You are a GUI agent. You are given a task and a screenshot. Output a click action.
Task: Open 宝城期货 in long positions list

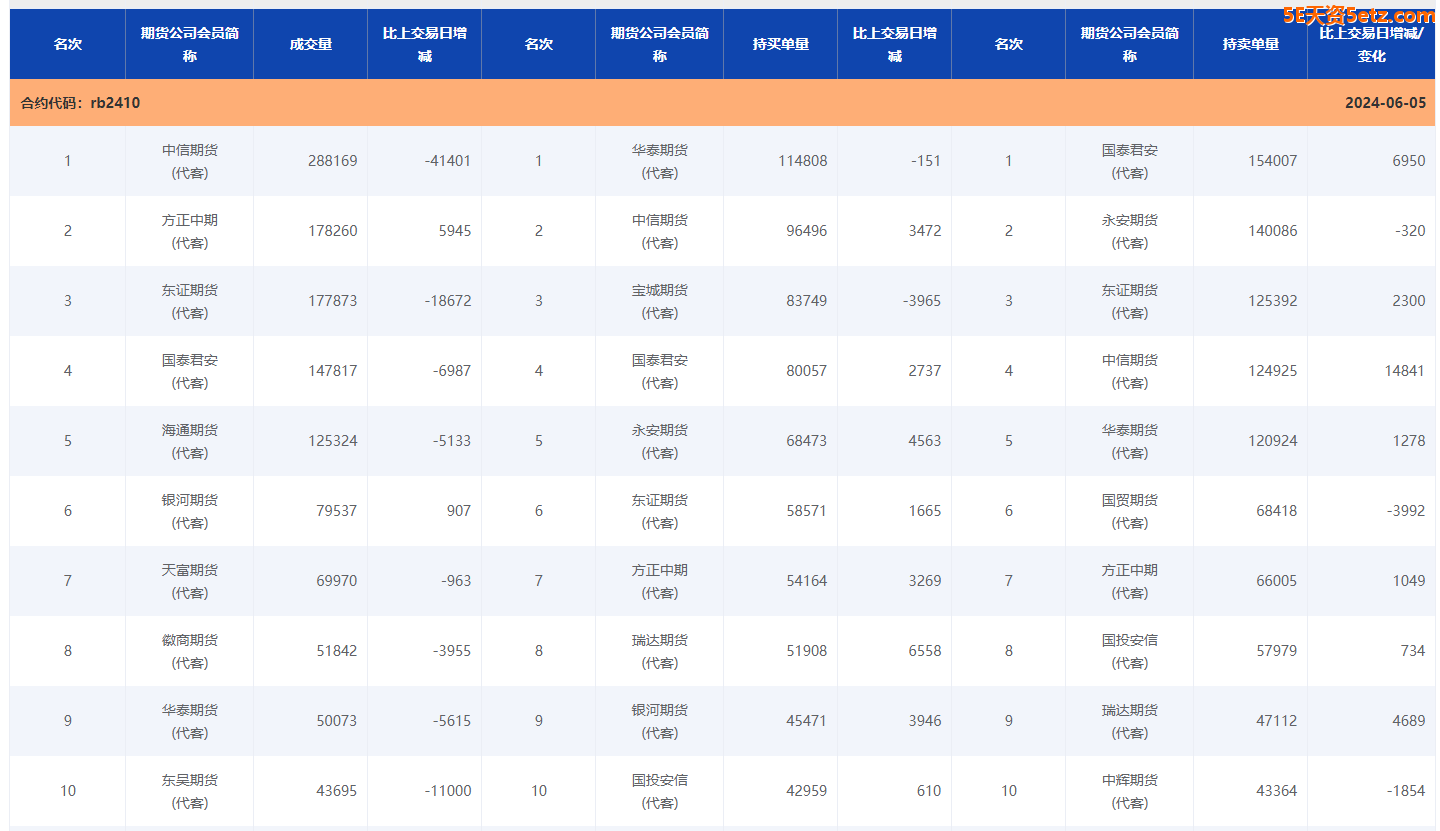659,291
